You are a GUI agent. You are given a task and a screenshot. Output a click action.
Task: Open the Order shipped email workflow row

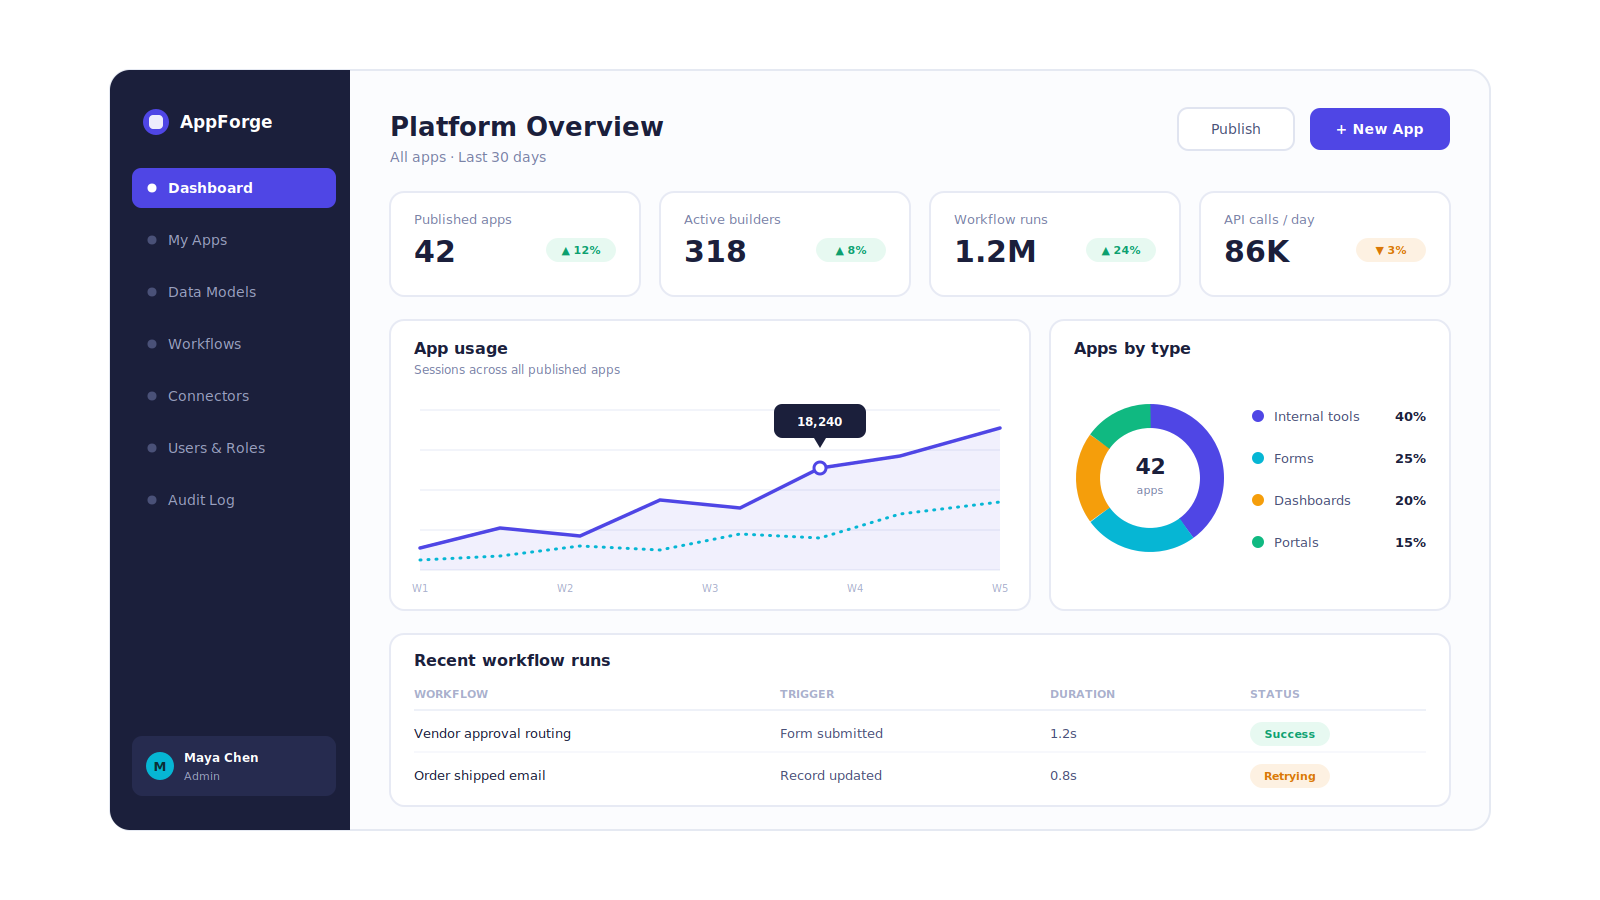tap(920, 775)
